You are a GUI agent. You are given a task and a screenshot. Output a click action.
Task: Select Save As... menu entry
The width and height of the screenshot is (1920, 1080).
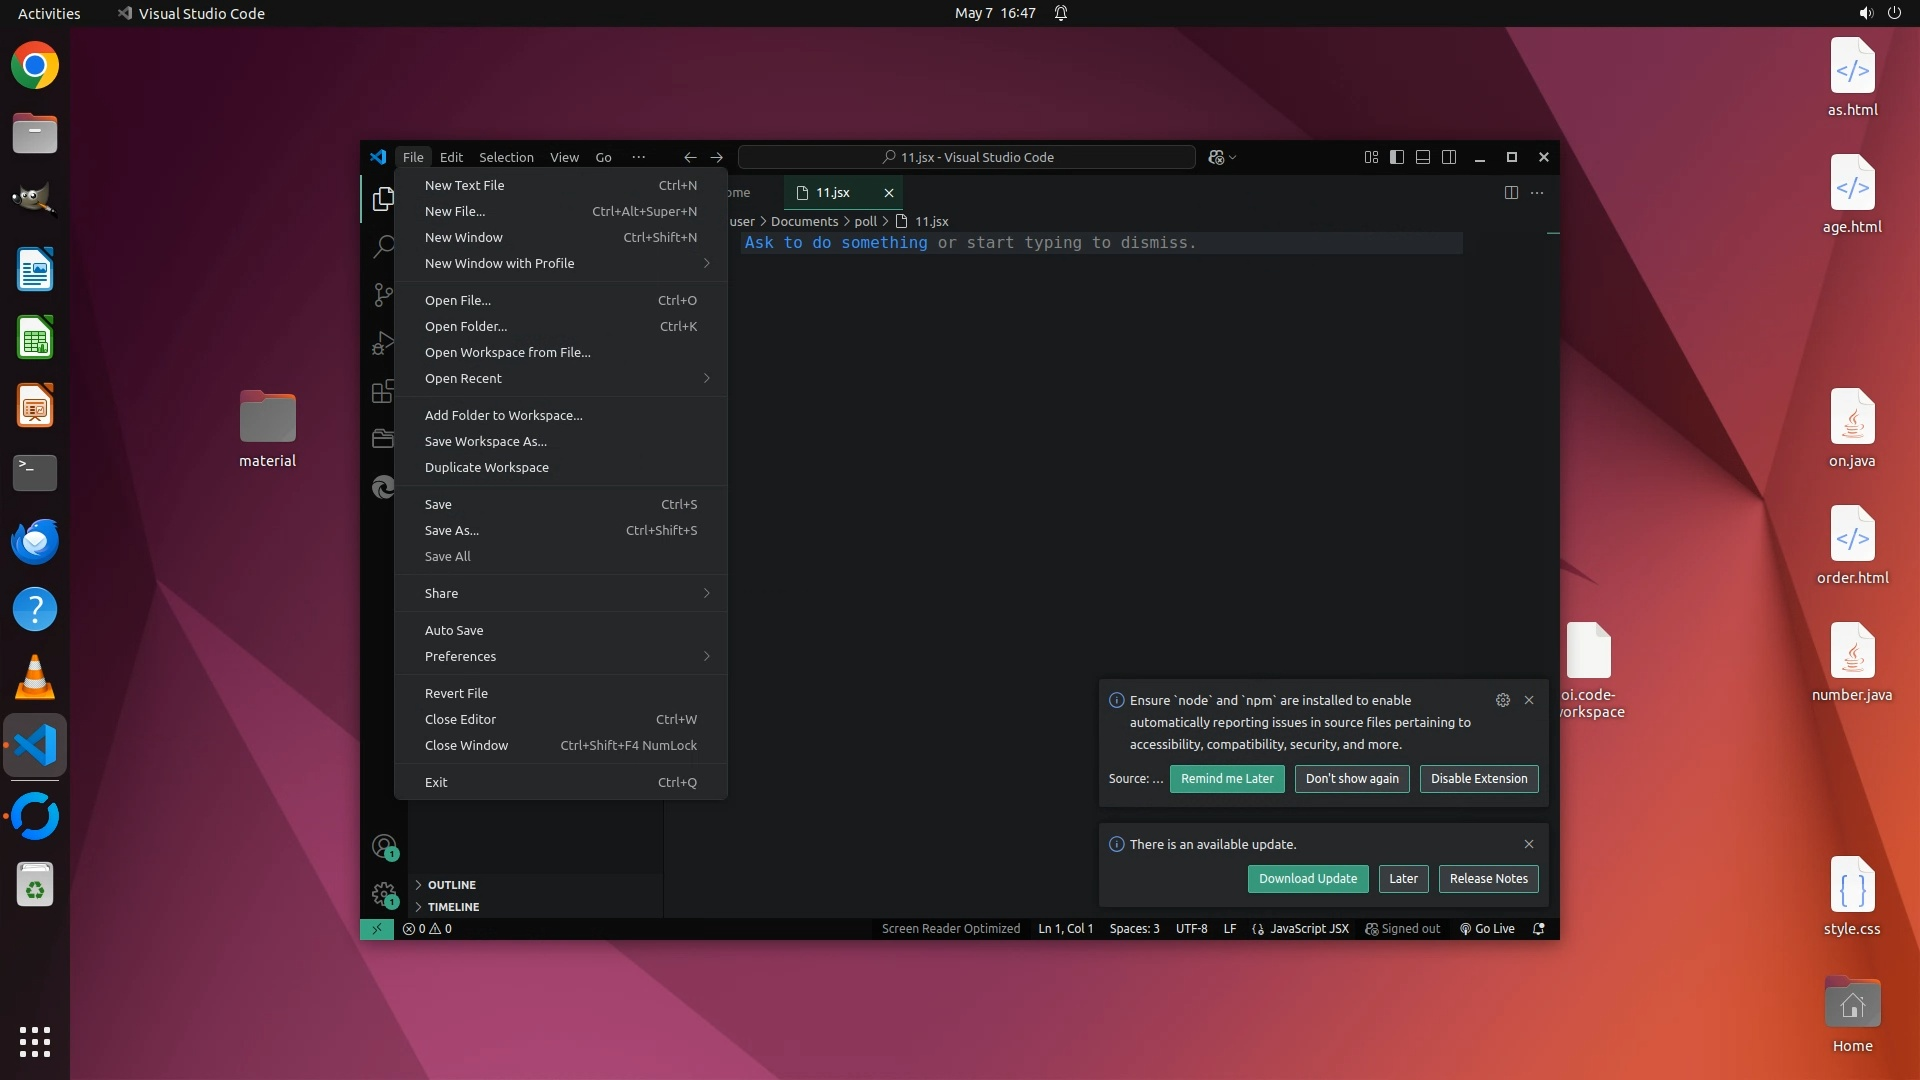[x=452, y=530]
